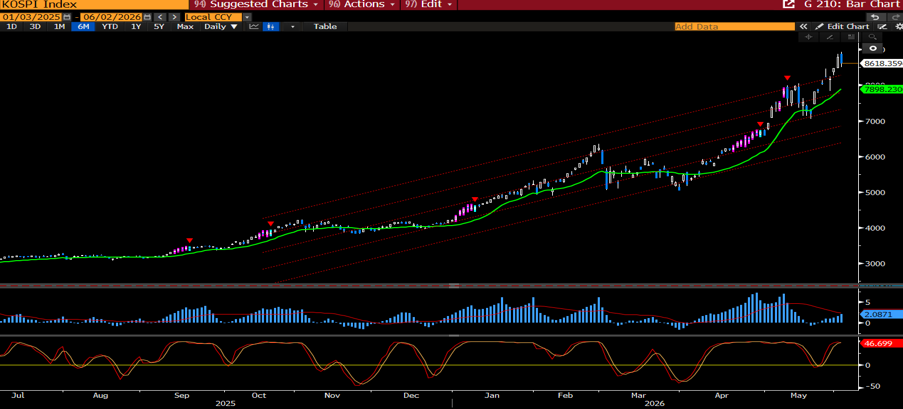Click the KOSPI Index security field
Screen dimensions: 903x409
click(94, 4)
